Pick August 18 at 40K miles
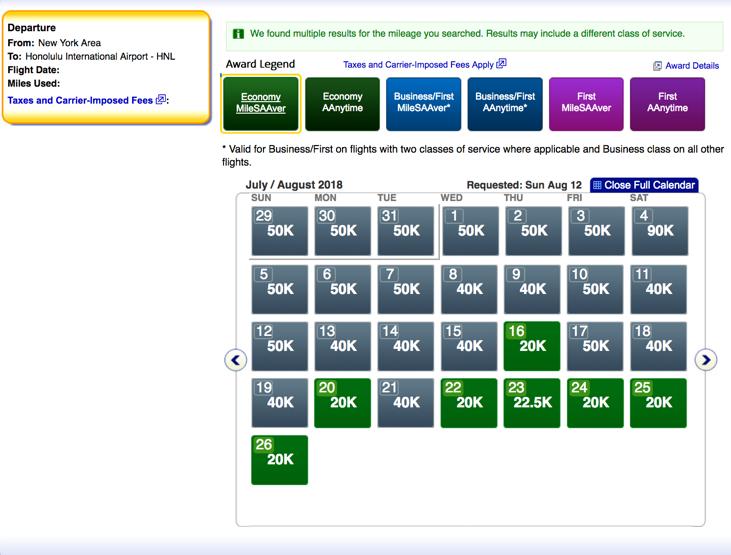 658,346
